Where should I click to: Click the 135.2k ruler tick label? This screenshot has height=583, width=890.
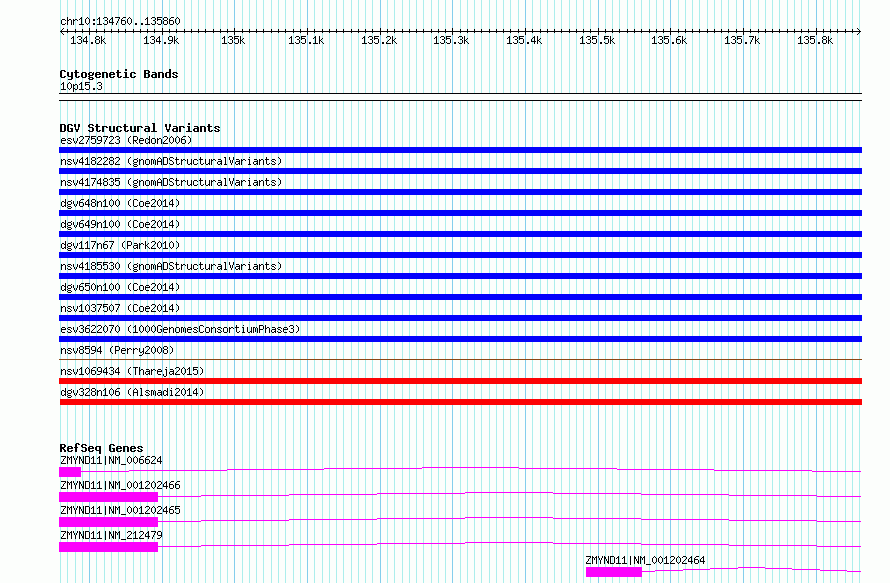pyautogui.click(x=379, y=40)
